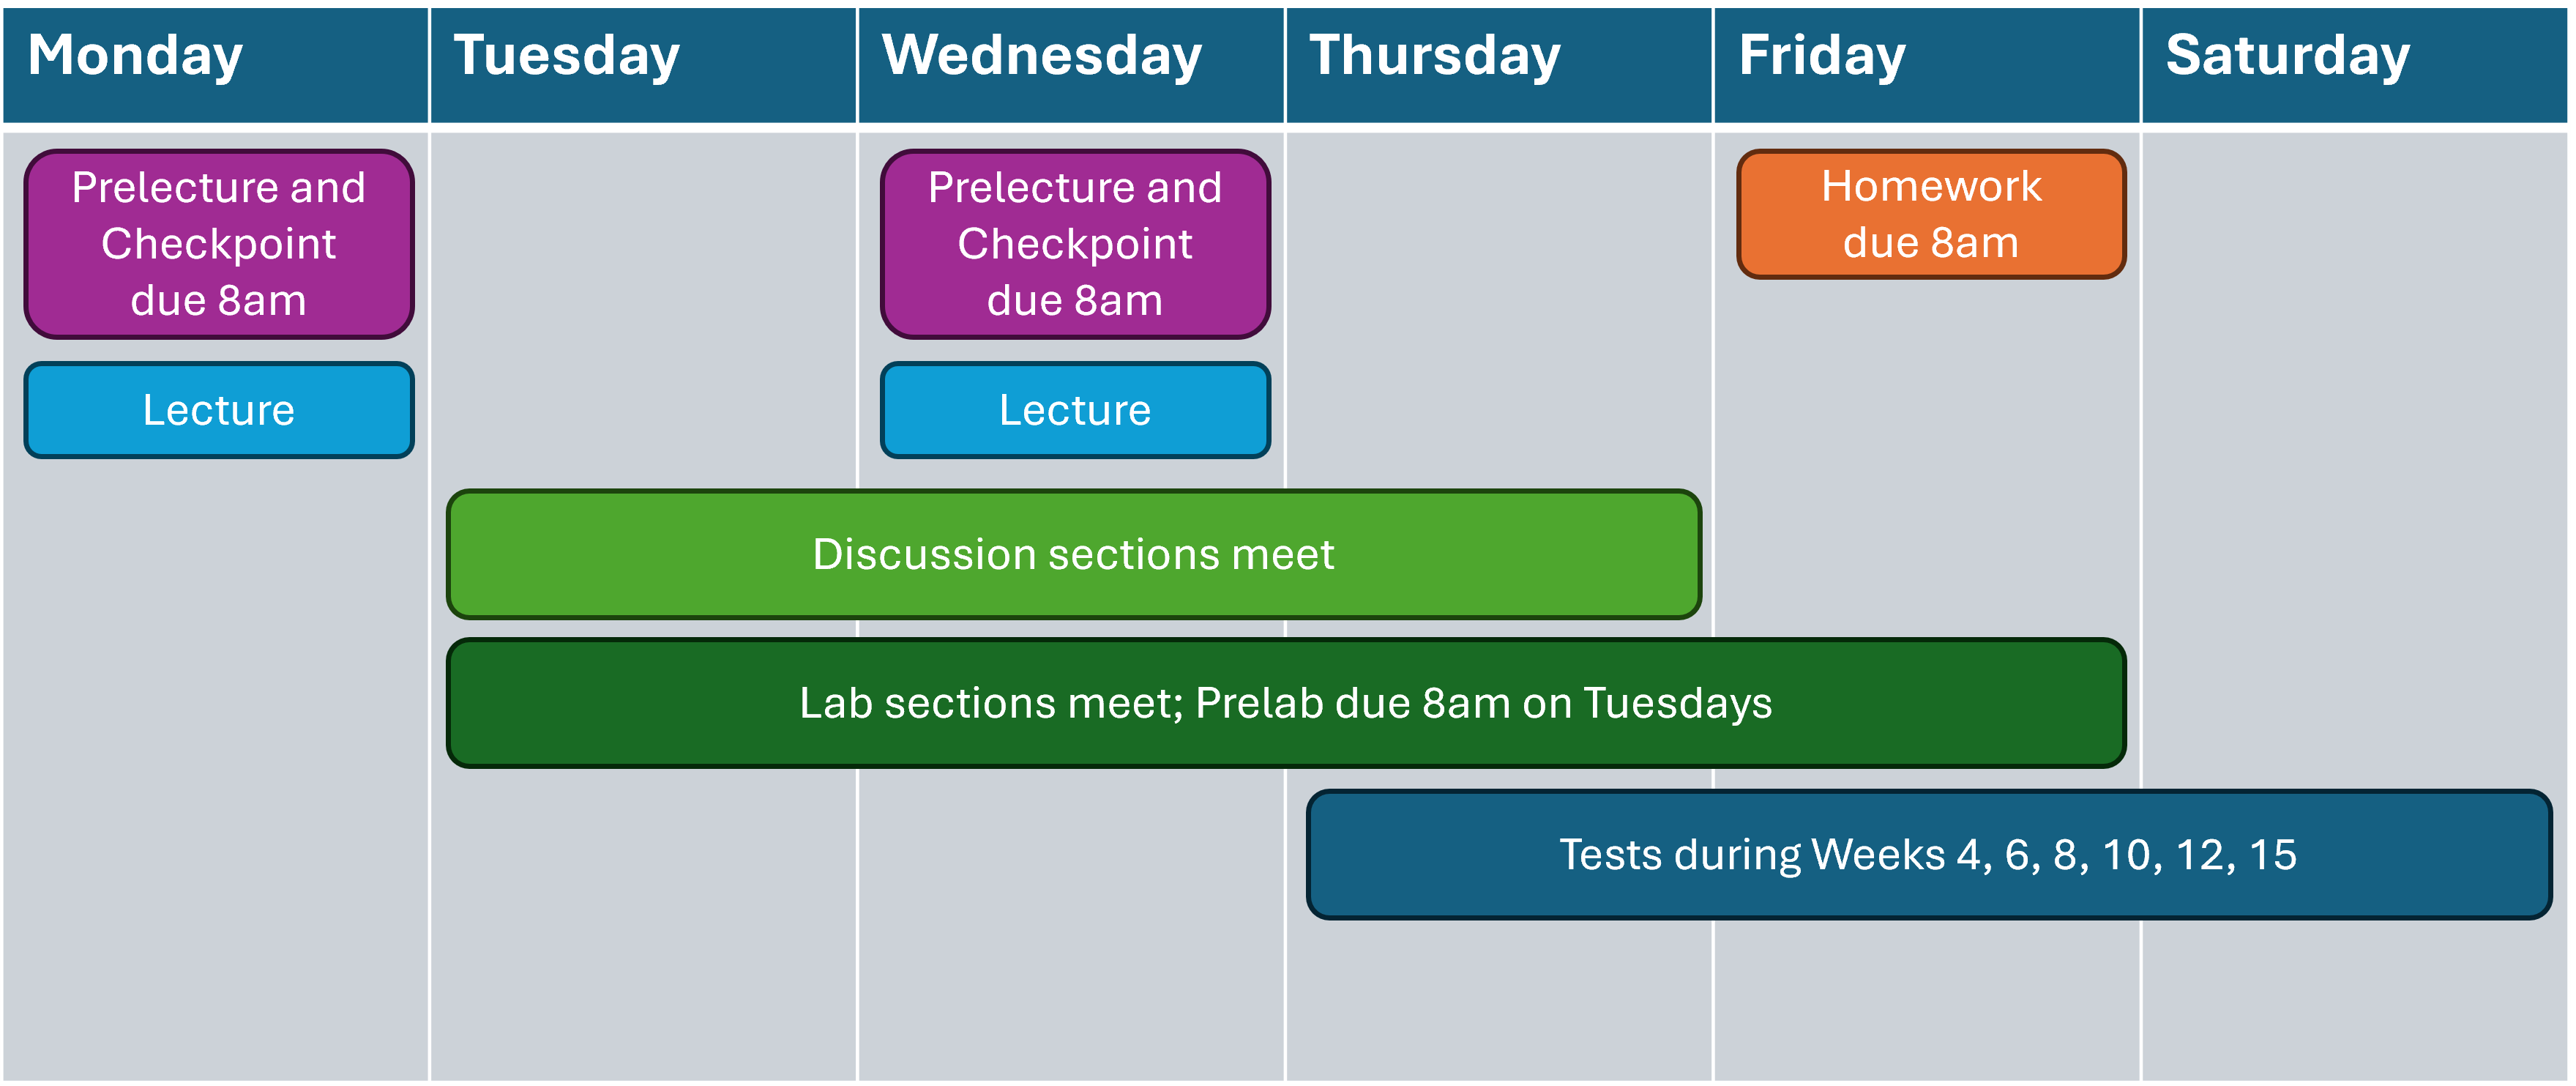
Task: Click the Friday column header
Action: click(x=1927, y=65)
